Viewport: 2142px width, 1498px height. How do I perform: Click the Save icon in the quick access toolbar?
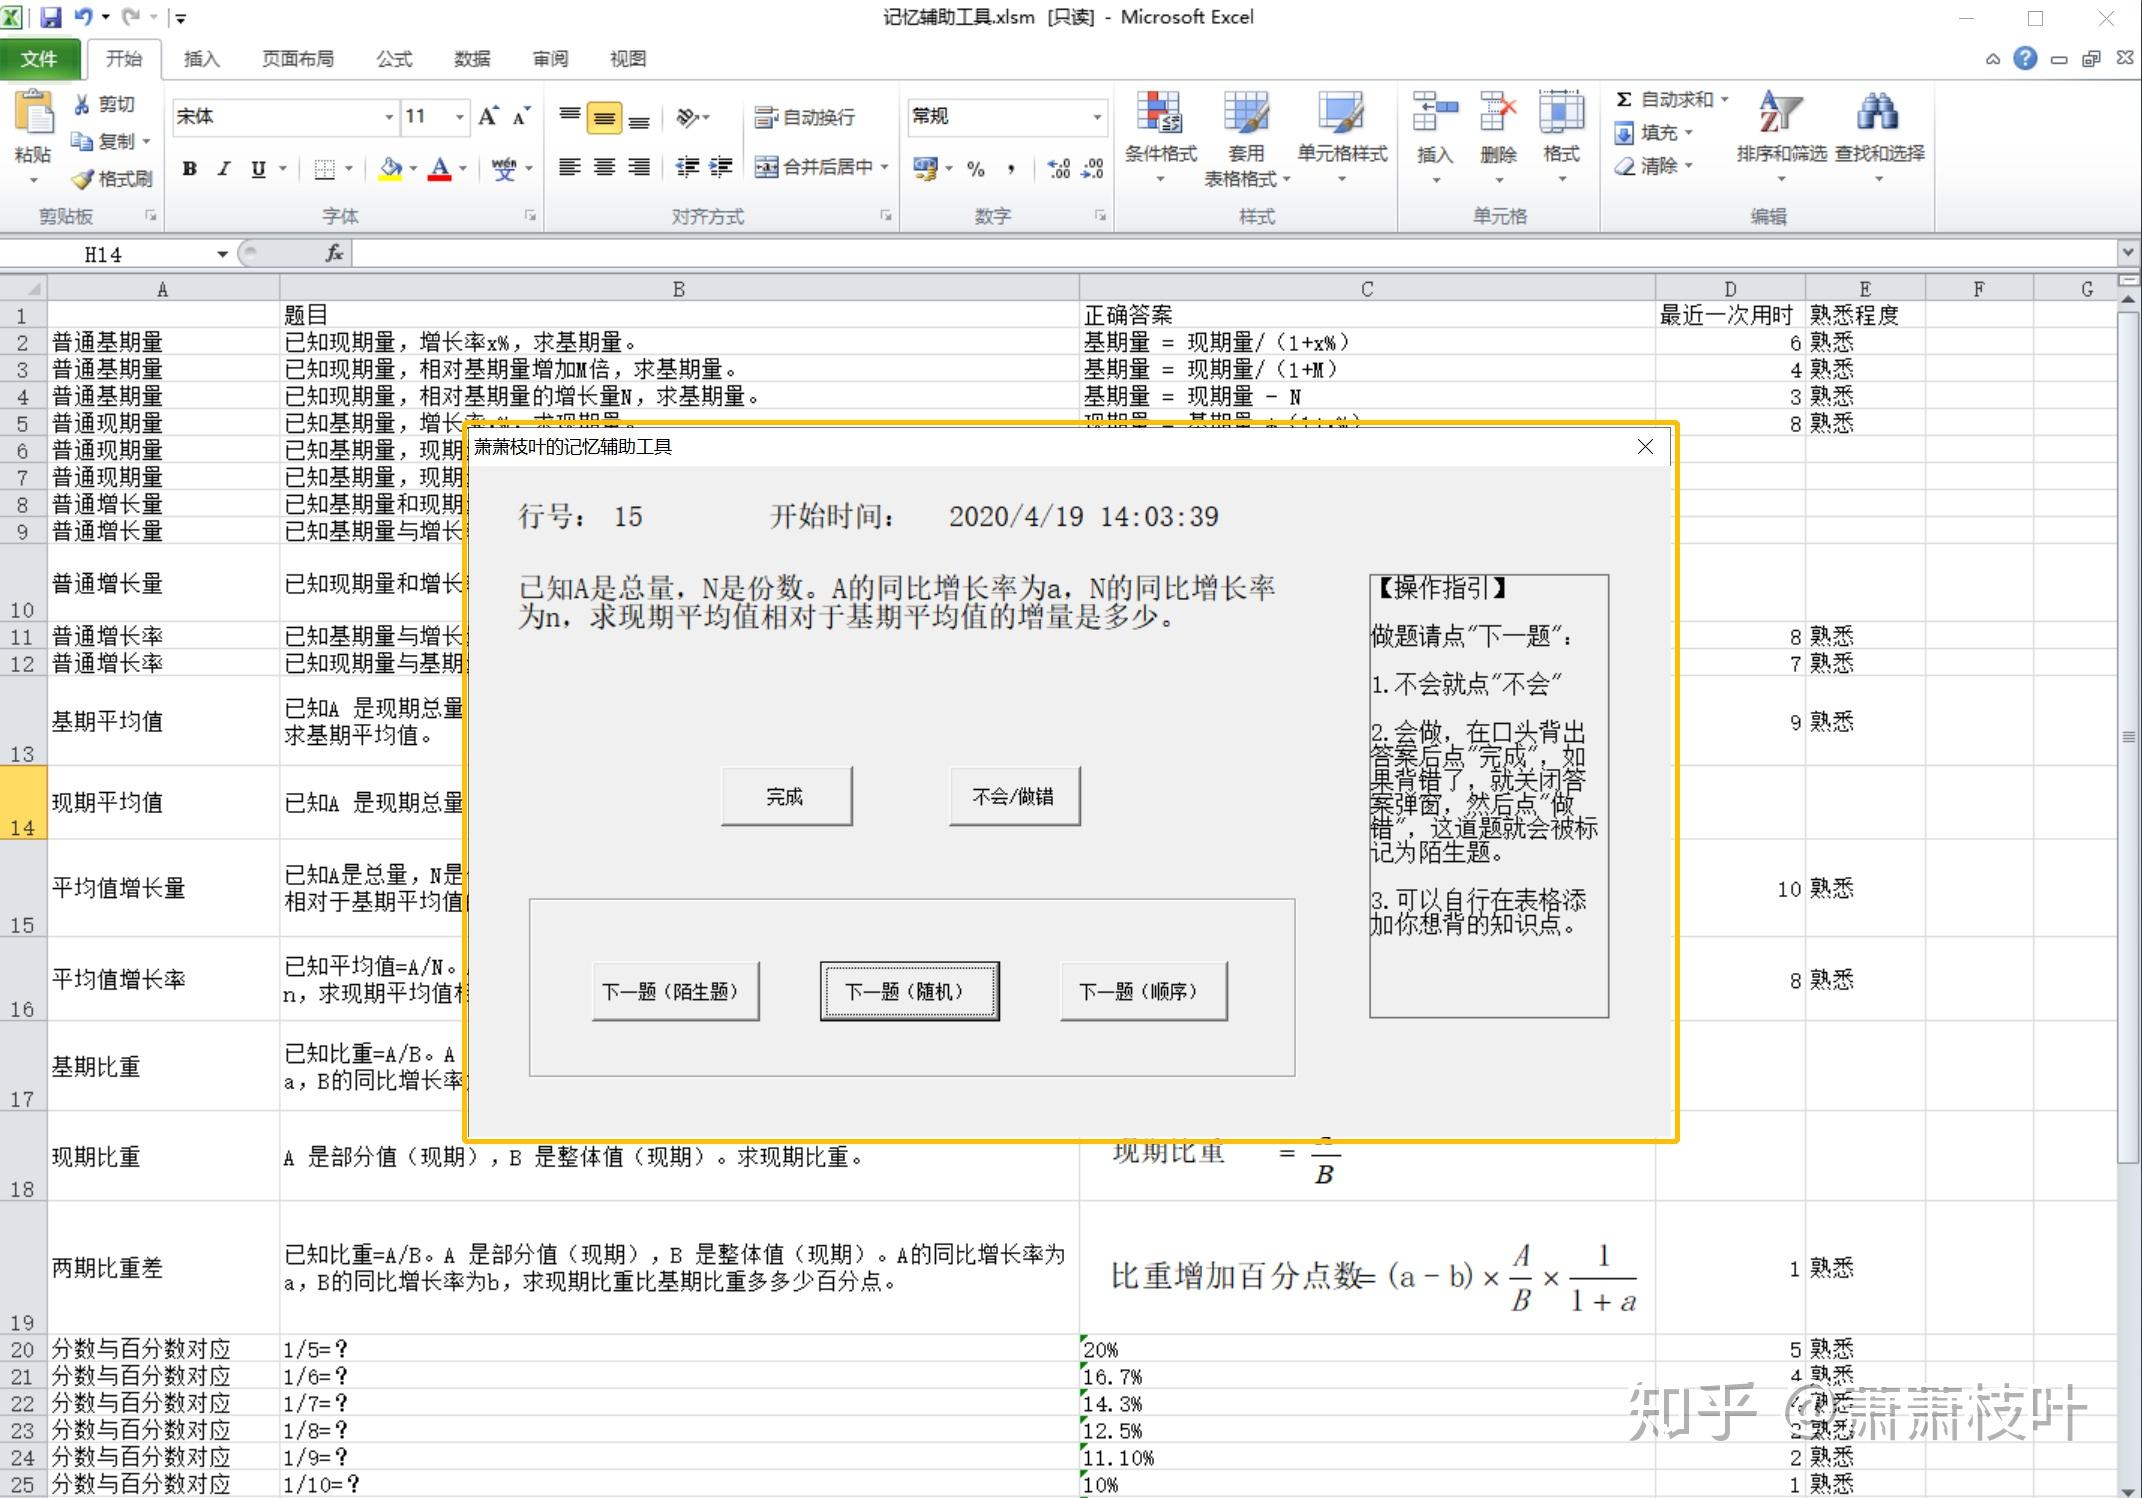pos(50,17)
